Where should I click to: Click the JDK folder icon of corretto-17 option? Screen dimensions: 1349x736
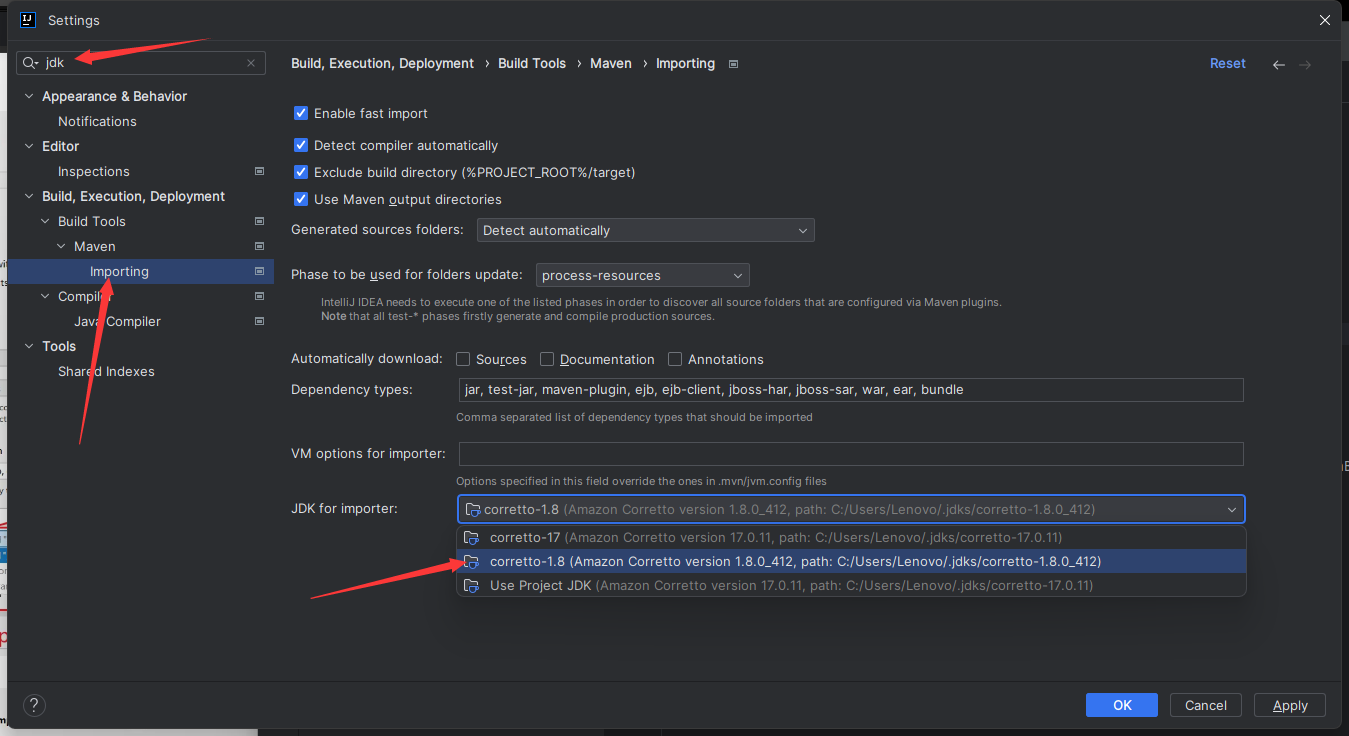click(472, 537)
